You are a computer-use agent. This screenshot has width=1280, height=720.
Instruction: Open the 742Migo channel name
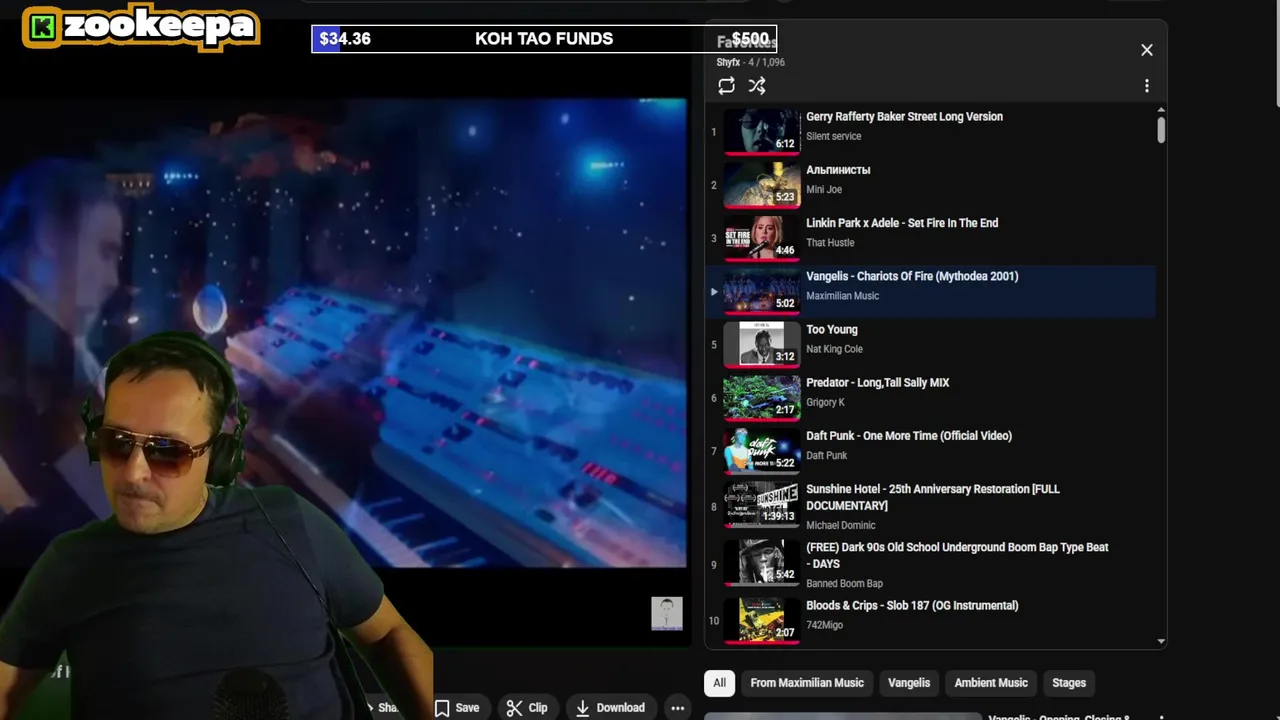click(824, 625)
